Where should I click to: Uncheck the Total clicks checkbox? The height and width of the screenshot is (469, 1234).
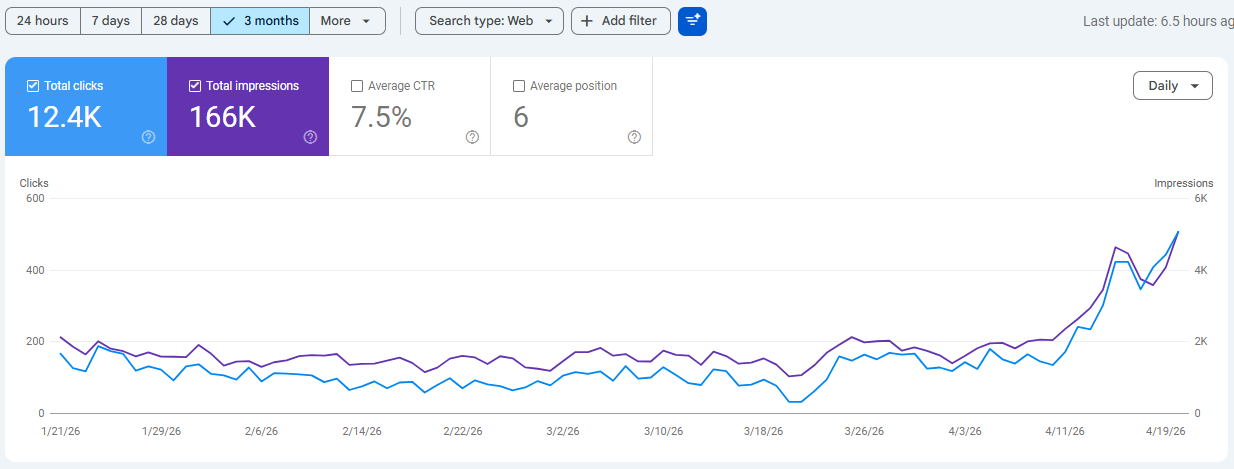[33, 86]
